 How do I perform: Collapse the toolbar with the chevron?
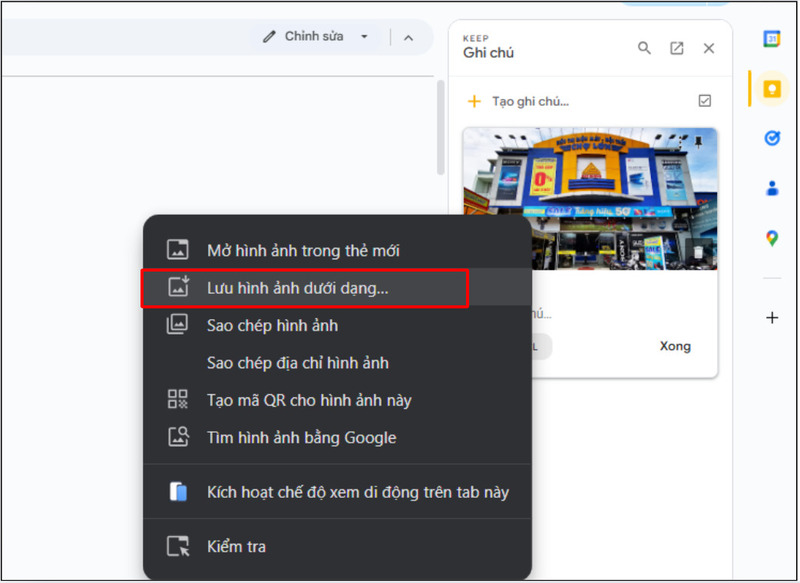point(407,35)
